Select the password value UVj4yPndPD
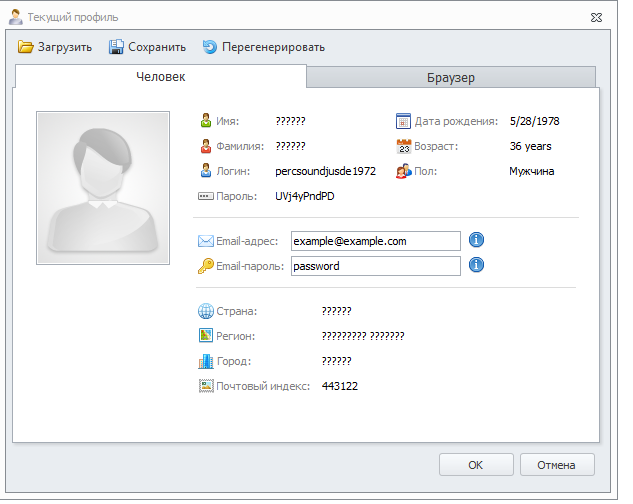 305,196
